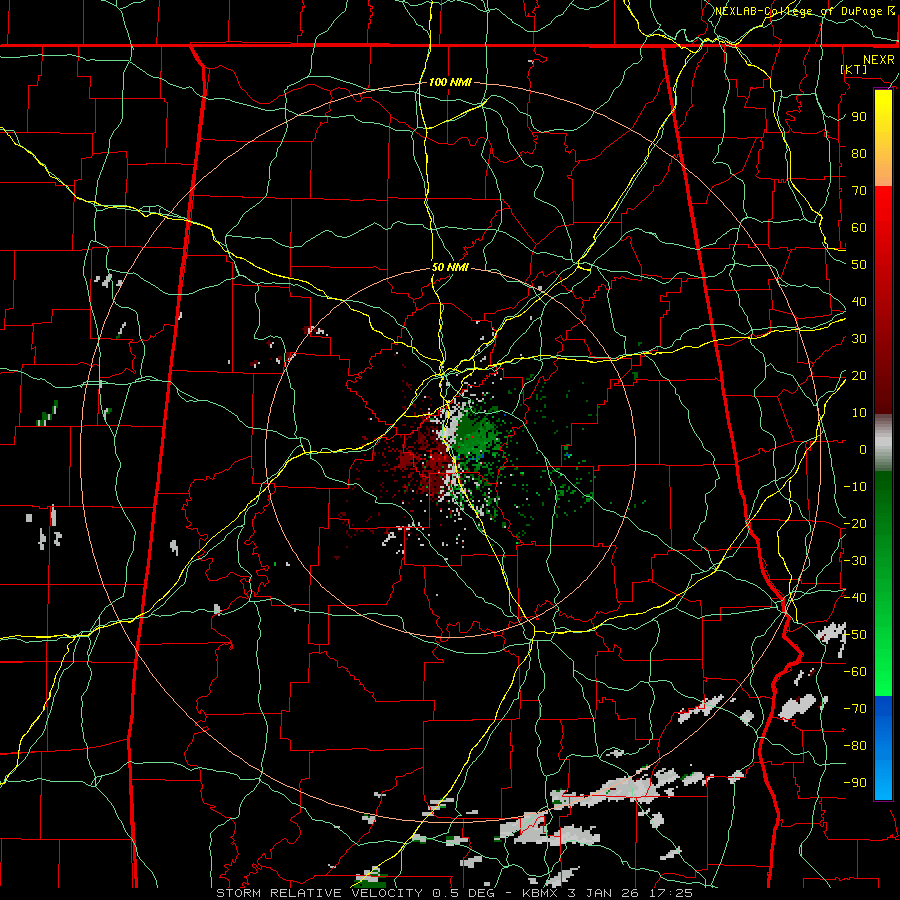Click the "-20" value on the velocity scale
The height and width of the screenshot is (900, 900).
click(x=856, y=524)
